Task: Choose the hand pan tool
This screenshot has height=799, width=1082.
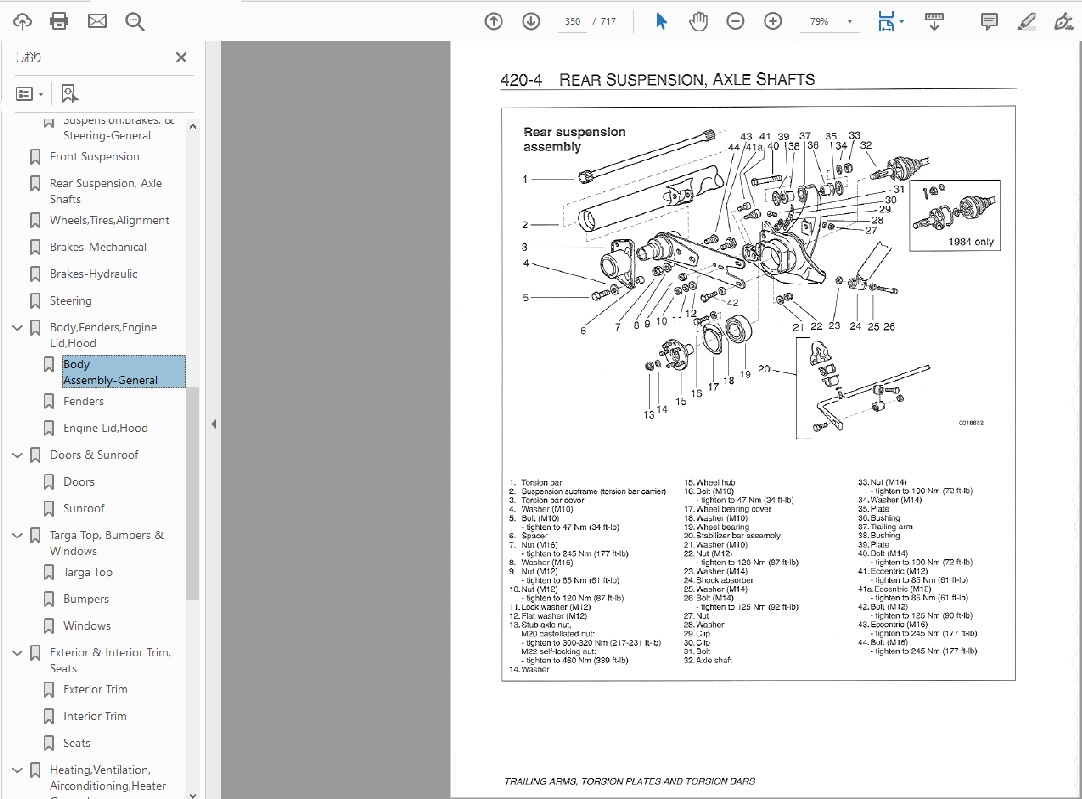Action: 698,21
